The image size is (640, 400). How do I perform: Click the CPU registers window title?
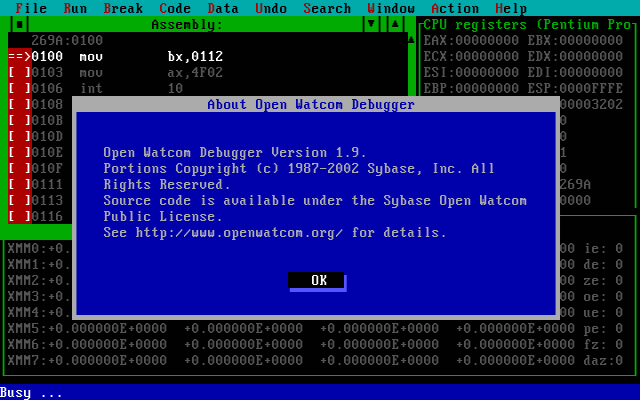(x=527, y=24)
